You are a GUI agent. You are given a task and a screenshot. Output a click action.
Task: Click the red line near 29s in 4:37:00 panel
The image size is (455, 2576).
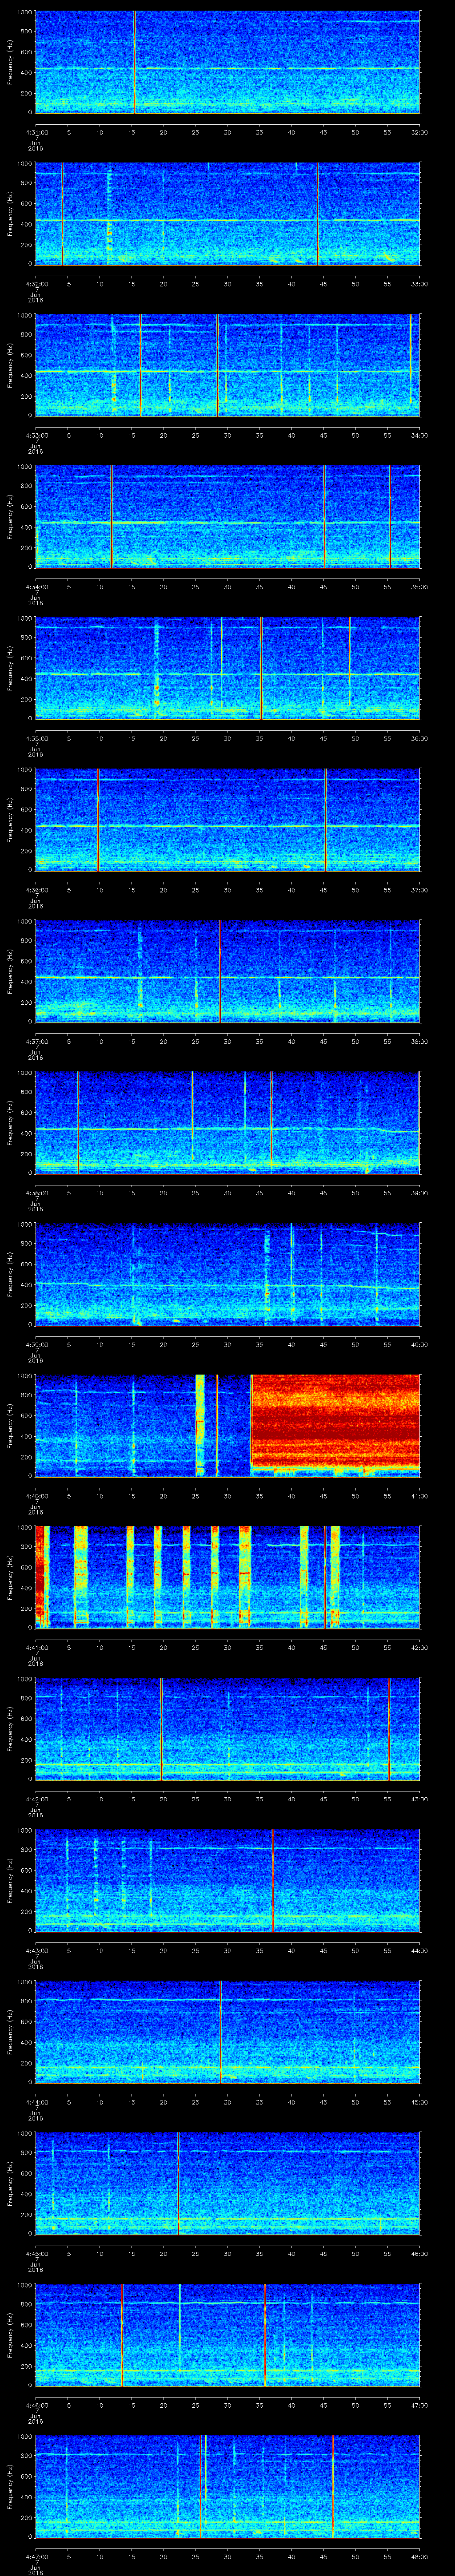[x=220, y=970]
